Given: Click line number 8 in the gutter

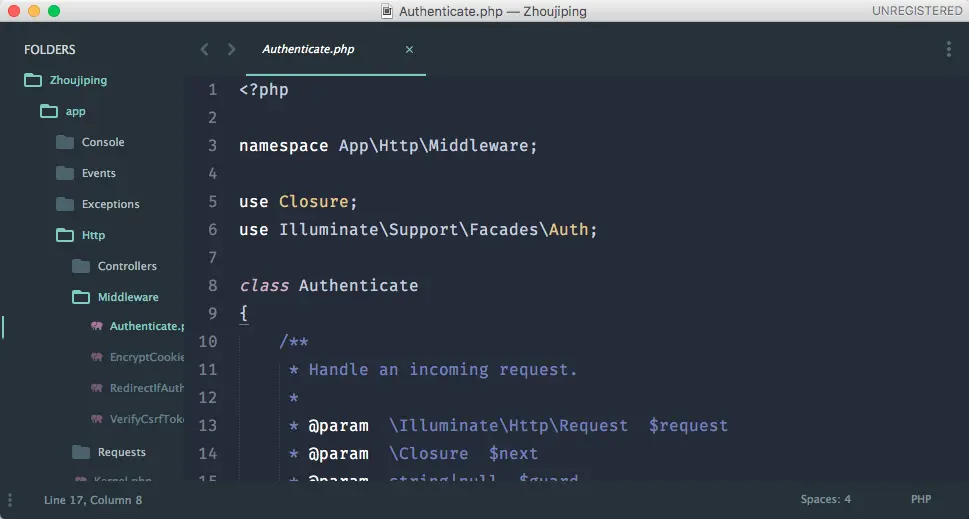Looking at the screenshot, I should (213, 285).
